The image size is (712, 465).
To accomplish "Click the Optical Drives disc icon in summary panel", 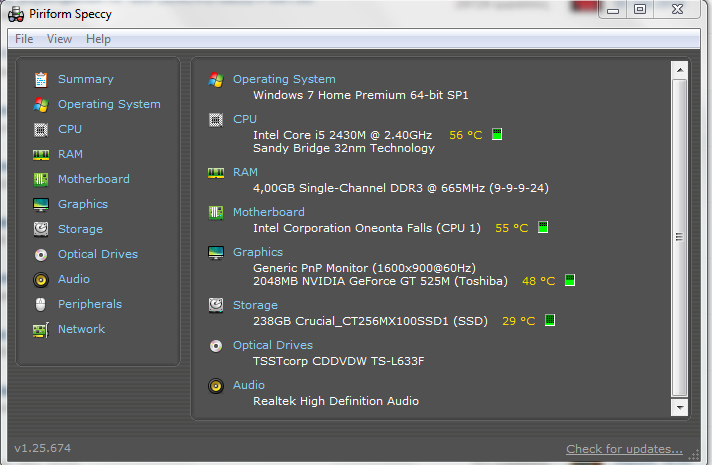I will coord(216,346).
